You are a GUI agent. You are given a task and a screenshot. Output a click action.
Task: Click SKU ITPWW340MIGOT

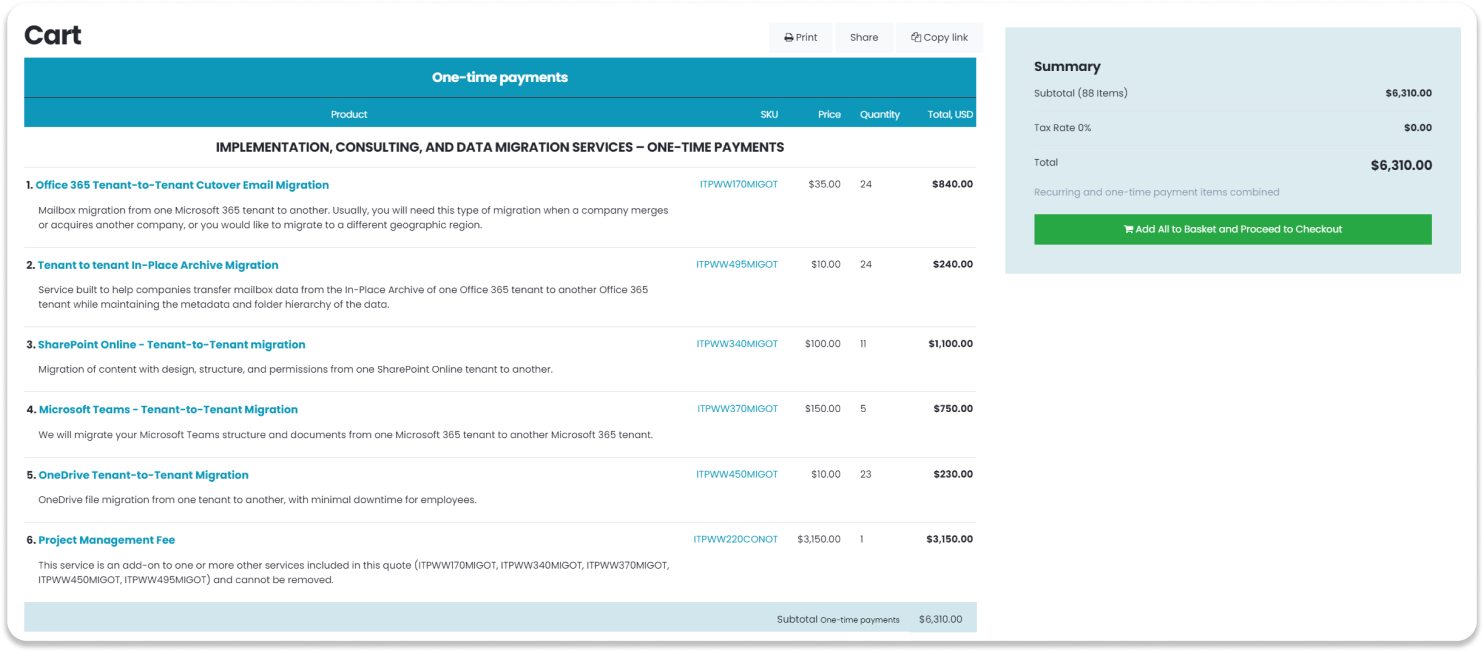coord(737,343)
